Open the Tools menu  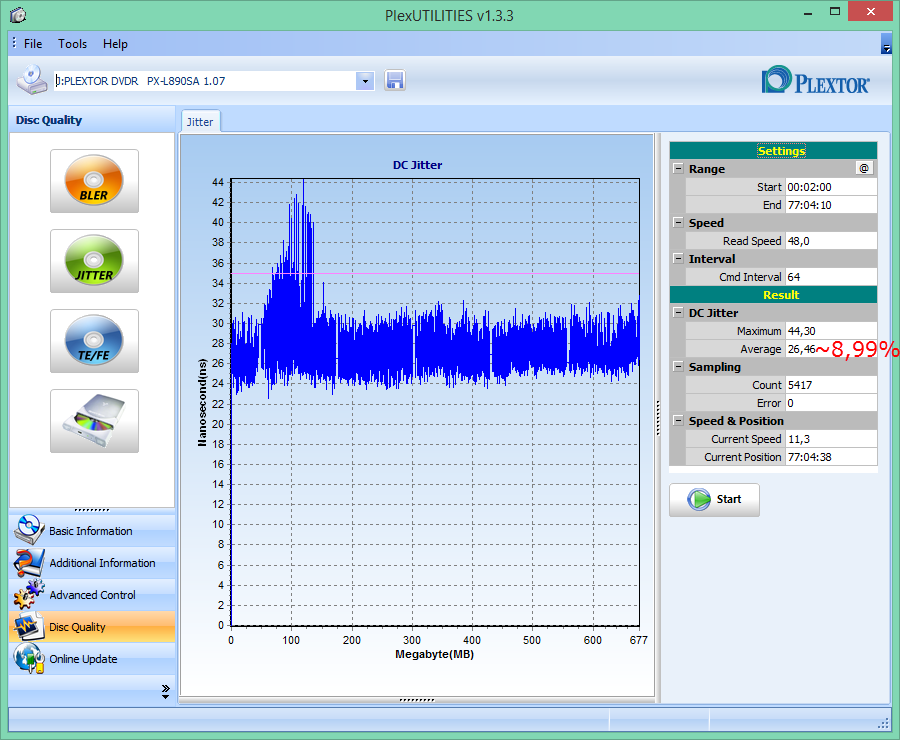(x=72, y=44)
